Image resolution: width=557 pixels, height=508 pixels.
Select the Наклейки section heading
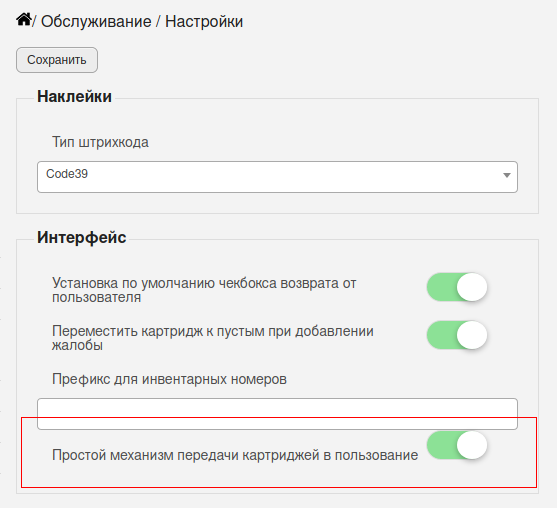(75, 96)
